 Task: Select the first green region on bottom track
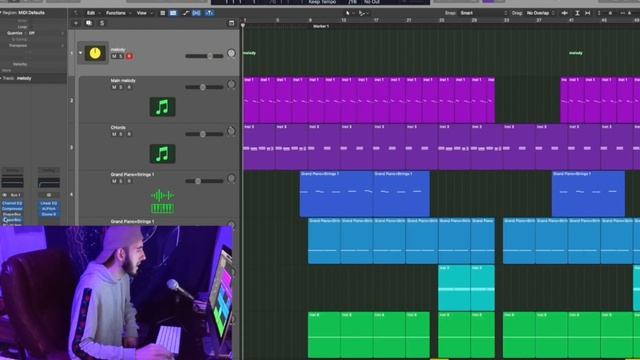[324, 335]
